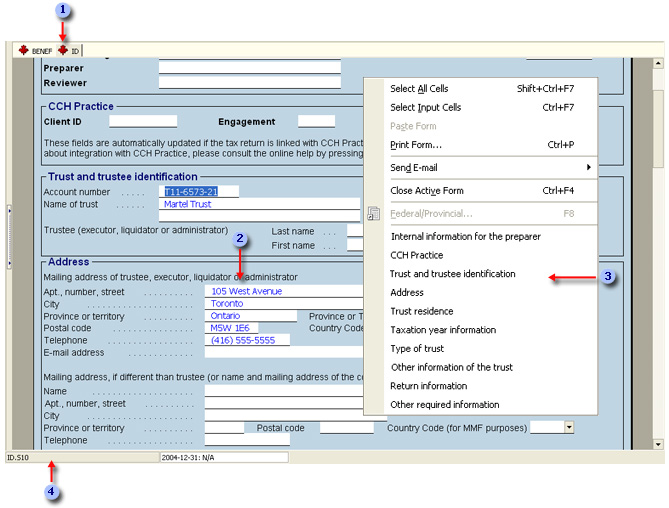Click the Postal code field M5W 1E6

232,328
